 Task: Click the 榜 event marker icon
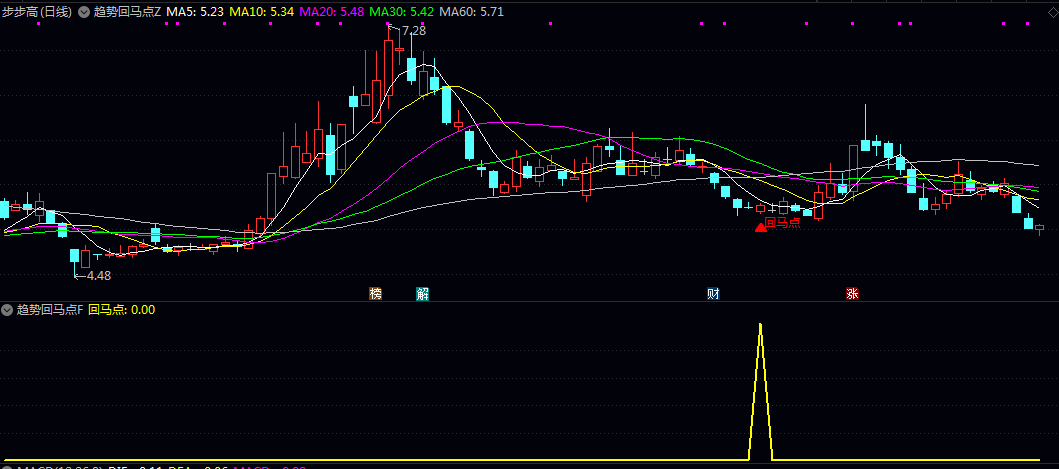[x=376, y=294]
